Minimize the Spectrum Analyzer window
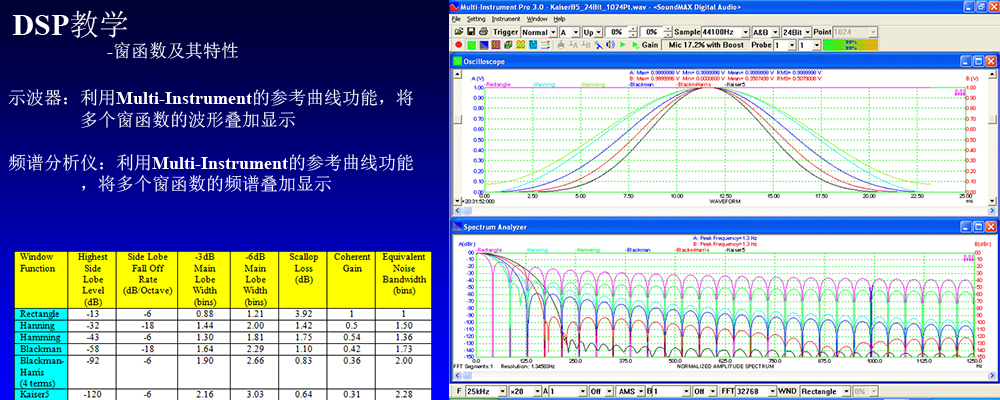This screenshot has width=1000, height=400. pos(966,226)
